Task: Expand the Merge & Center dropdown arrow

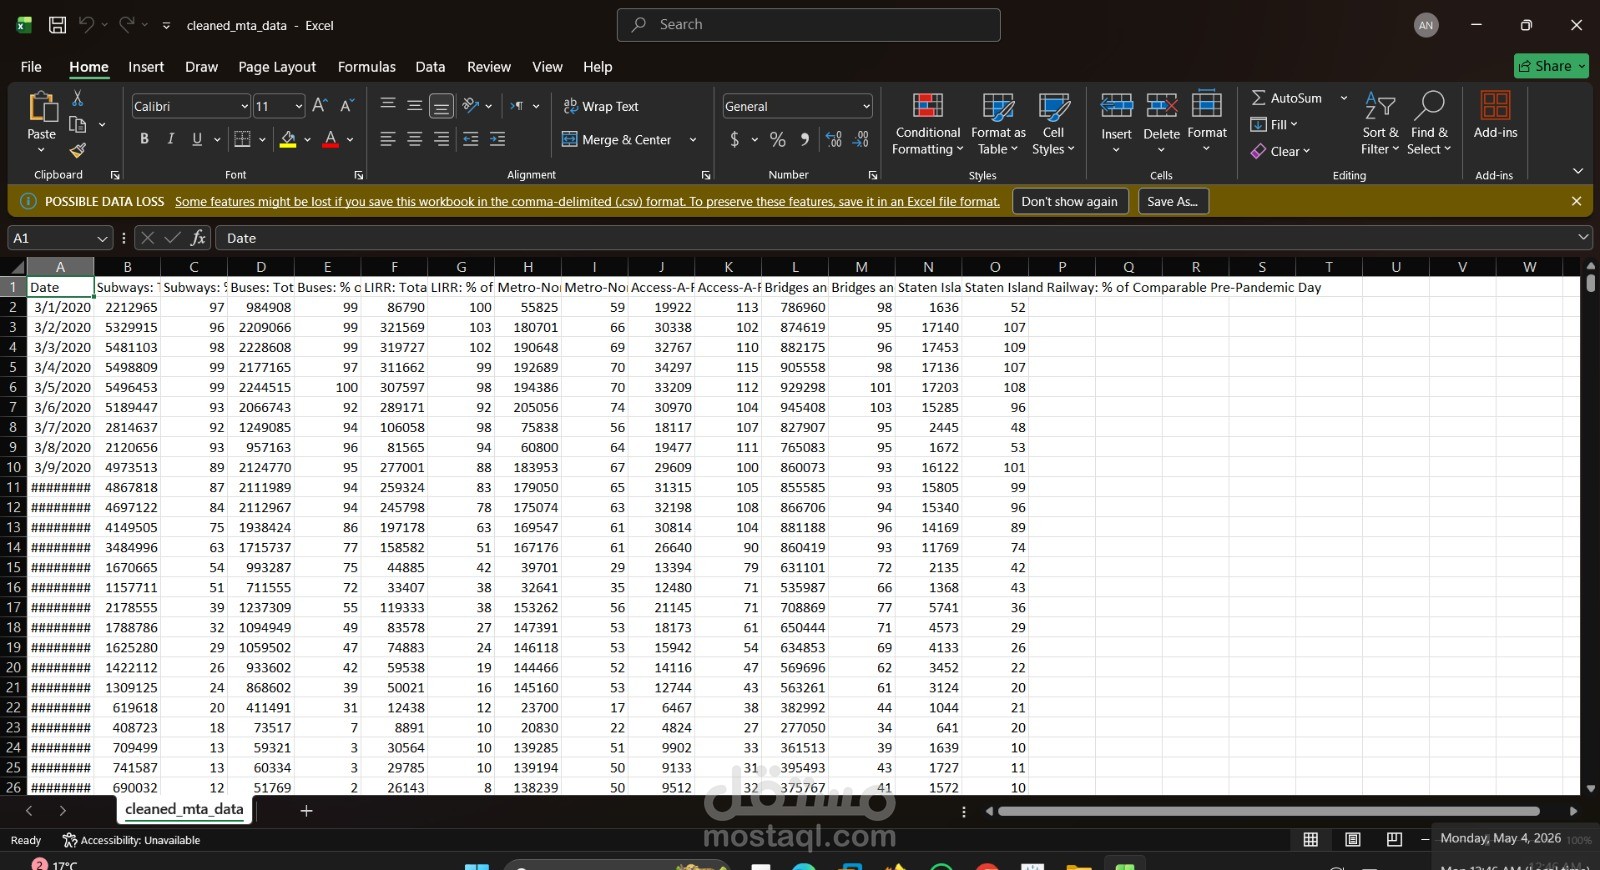Action: pos(693,140)
